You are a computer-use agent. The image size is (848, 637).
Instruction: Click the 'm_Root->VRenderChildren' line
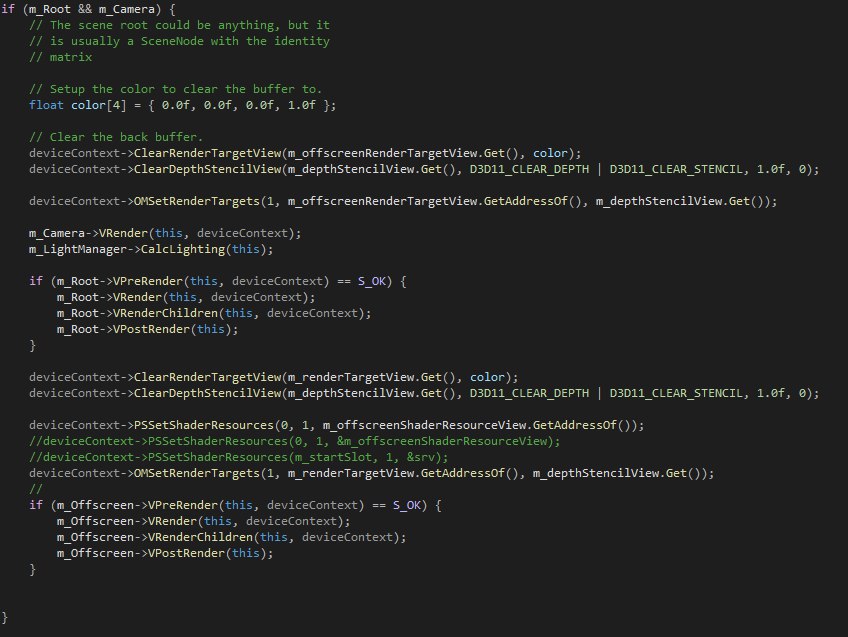pyautogui.click(x=214, y=313)
